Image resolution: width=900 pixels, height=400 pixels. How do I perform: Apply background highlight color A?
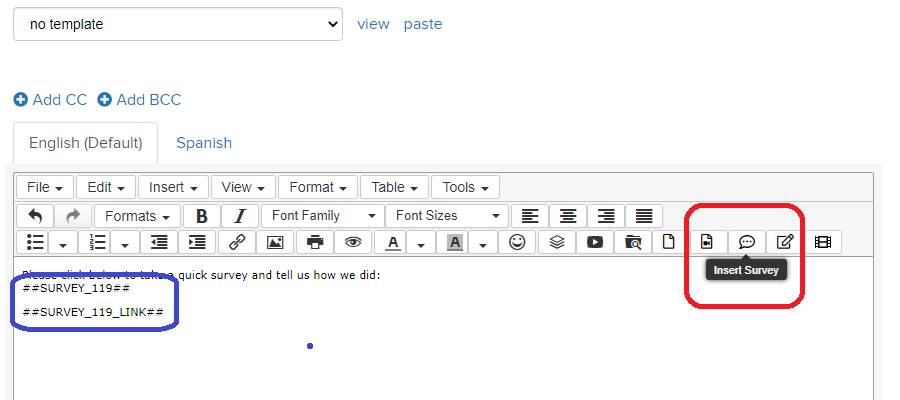[455, 242]
